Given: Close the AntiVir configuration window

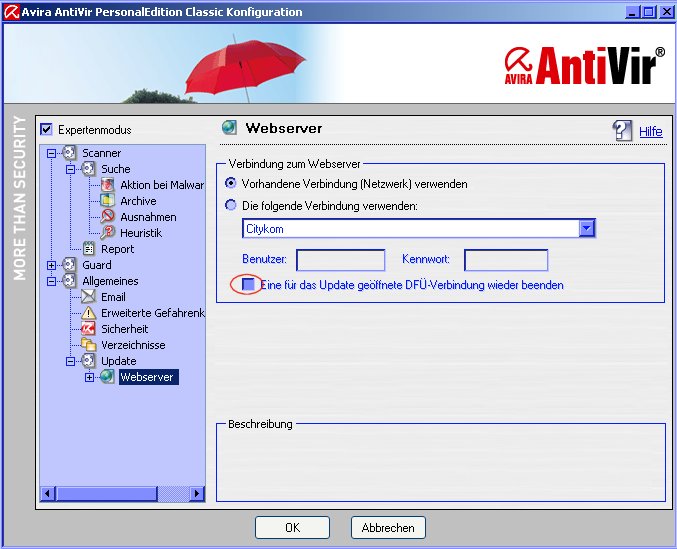Looking at the screenshot, I should pos(666,12).
